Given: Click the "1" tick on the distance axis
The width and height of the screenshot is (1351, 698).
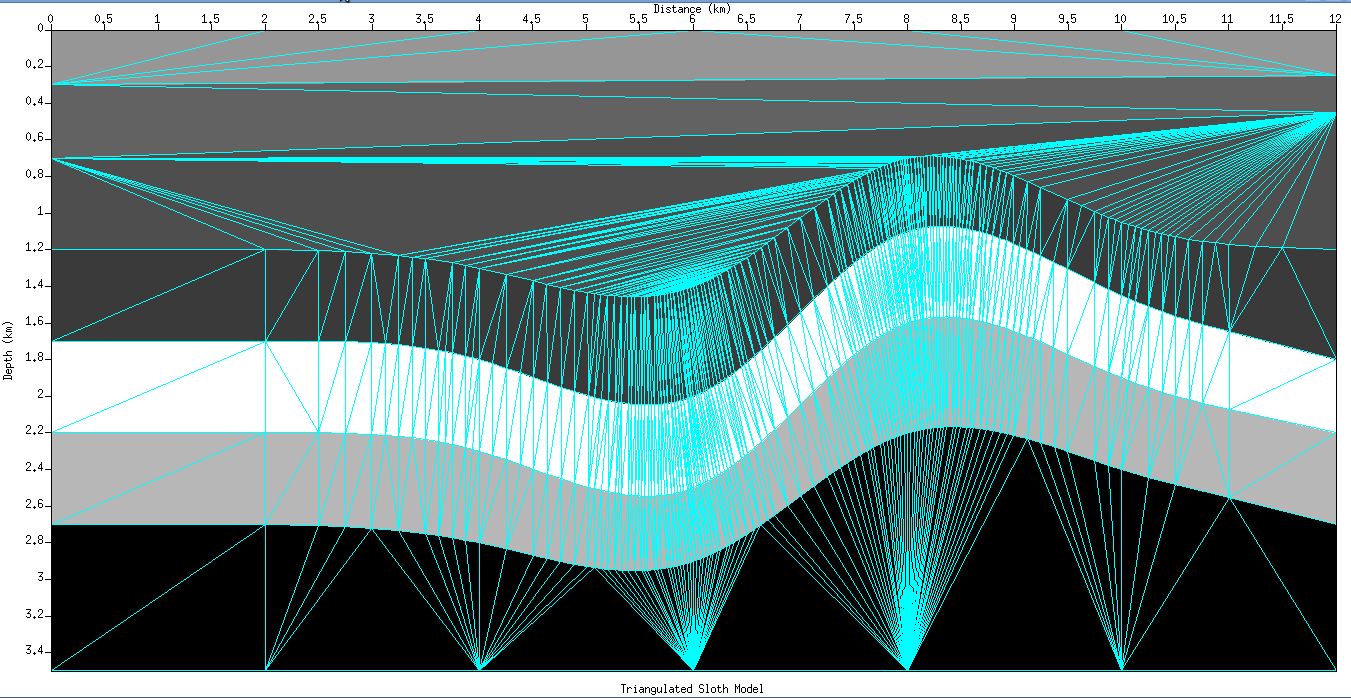Looking at the screenshot, I should pyautogui.click(x=158, y=19).
